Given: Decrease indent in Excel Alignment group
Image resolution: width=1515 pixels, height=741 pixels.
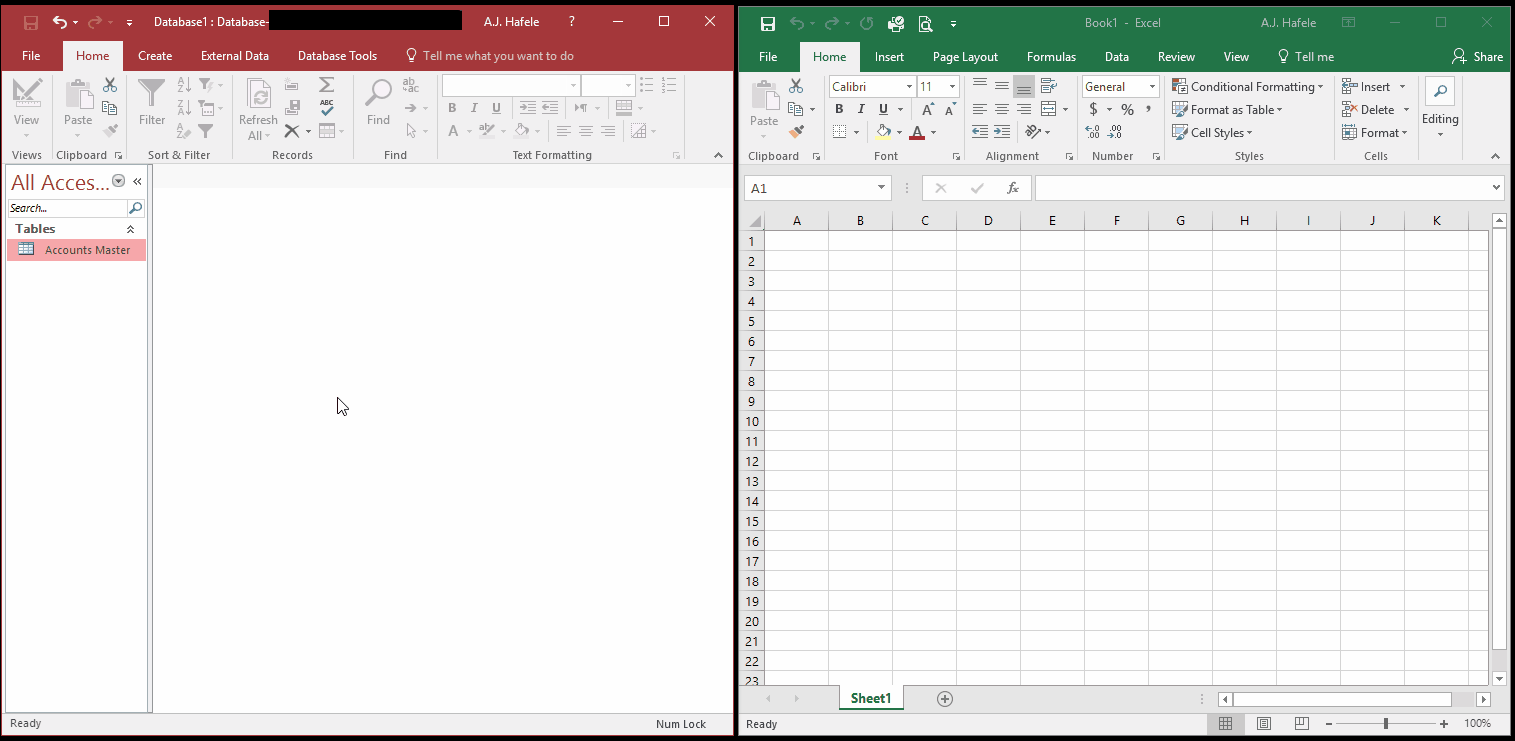Looking at the screenshot, I should click(980, 132).
